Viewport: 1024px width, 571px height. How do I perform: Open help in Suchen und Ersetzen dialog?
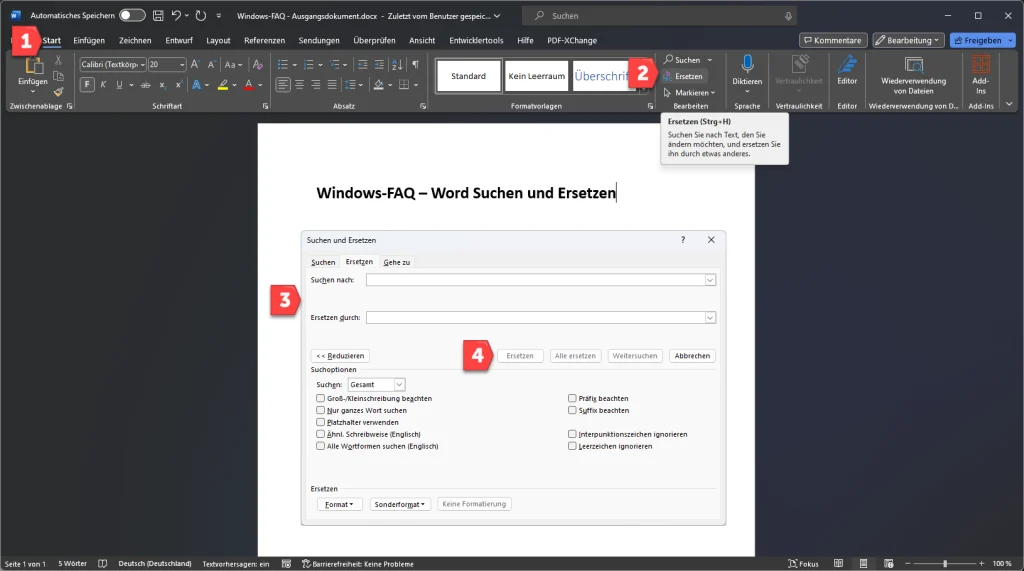683,240
